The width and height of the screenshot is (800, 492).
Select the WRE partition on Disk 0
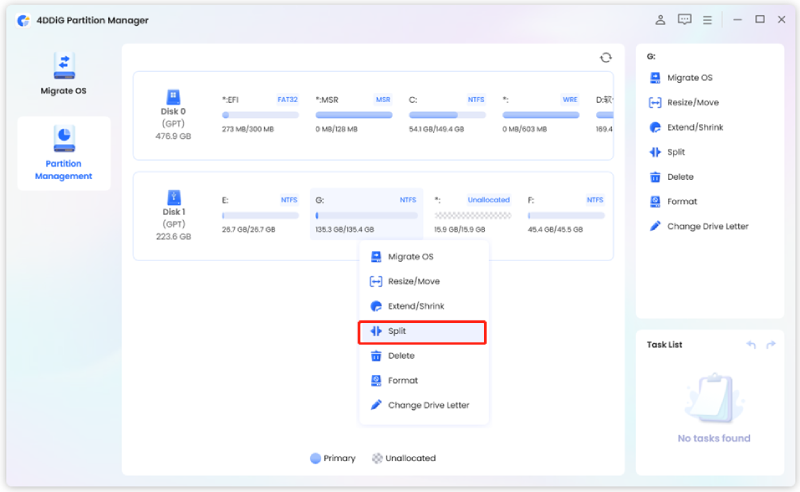pos(540,114)
